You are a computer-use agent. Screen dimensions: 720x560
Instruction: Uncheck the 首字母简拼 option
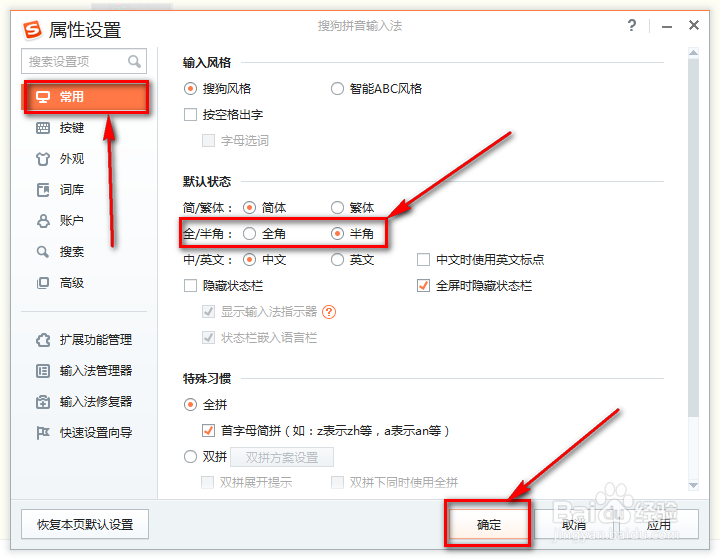pyautogui.click(x=208, y=431)
